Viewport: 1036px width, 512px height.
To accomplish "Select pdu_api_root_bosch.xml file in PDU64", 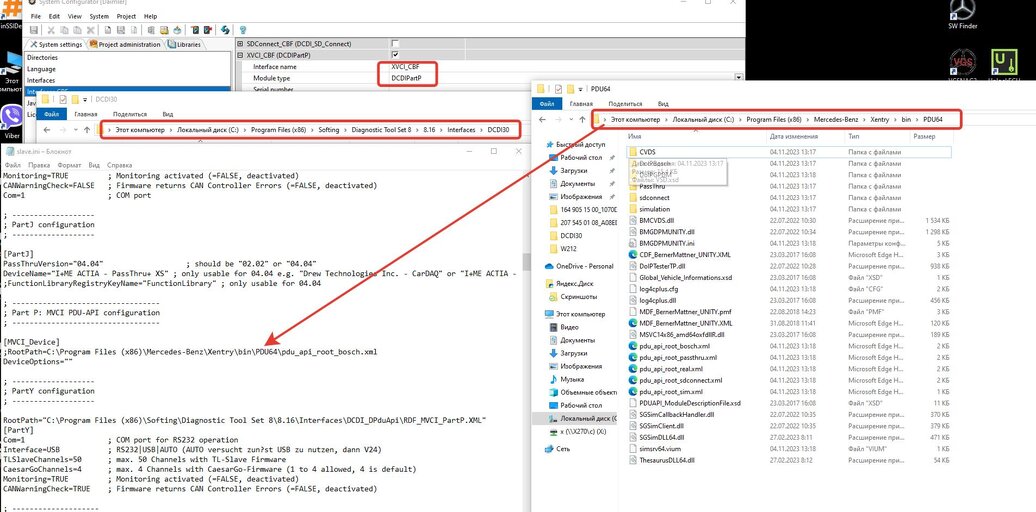I will 675,346.
